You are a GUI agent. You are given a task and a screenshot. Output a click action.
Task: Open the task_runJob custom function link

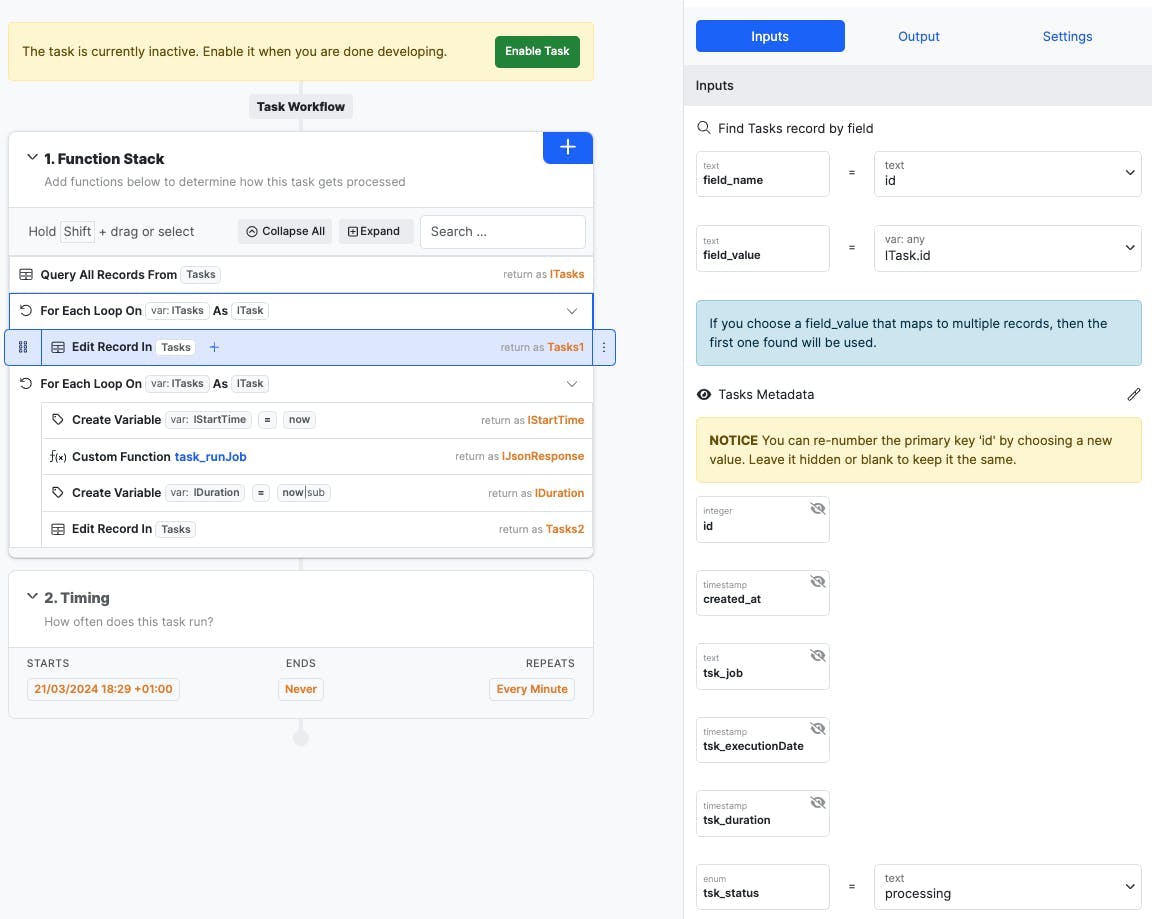point(211,456)
